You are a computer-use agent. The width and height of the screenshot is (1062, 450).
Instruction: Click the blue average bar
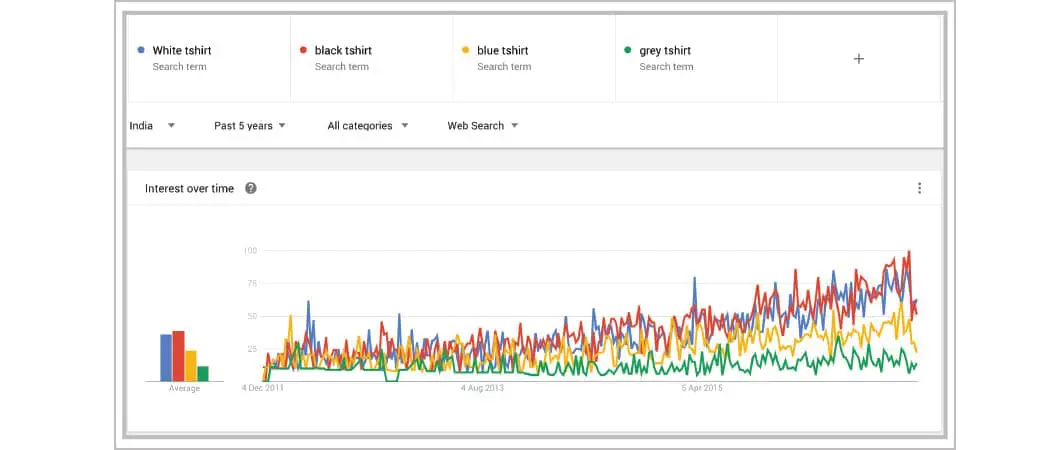(166, 357)
